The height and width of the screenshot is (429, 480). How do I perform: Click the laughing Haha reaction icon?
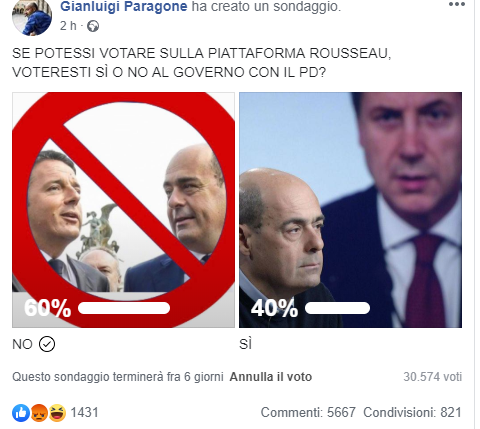57,413
